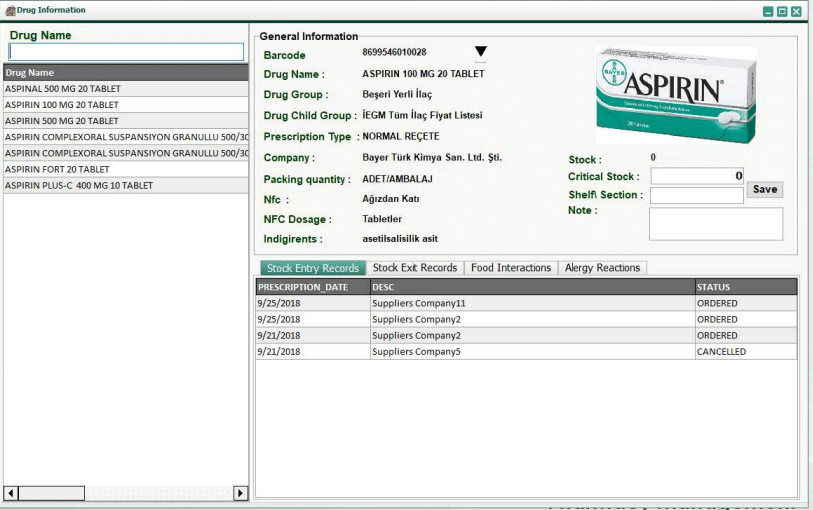Image resolution: width=813 pixels, height=510 pixels.
Task: Switch to the Stock Exit Records tab
Action: (414, 268)
